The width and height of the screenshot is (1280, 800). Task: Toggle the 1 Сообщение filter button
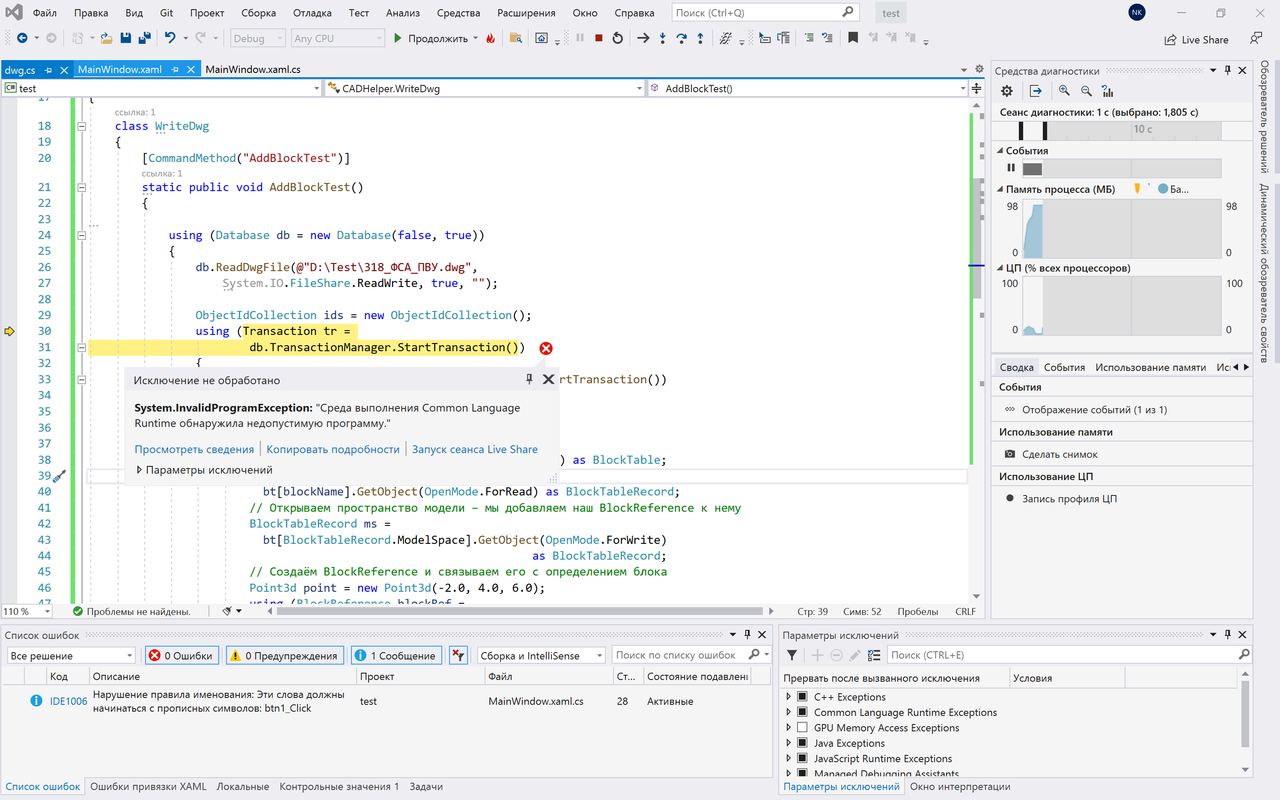pyautogui.click(x=396, y=655)
